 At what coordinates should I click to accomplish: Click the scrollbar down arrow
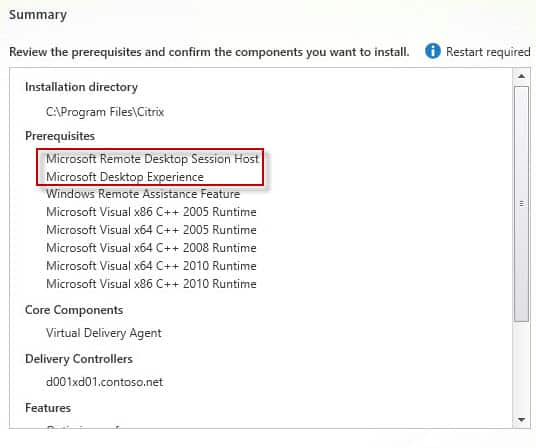pos(521,420)
